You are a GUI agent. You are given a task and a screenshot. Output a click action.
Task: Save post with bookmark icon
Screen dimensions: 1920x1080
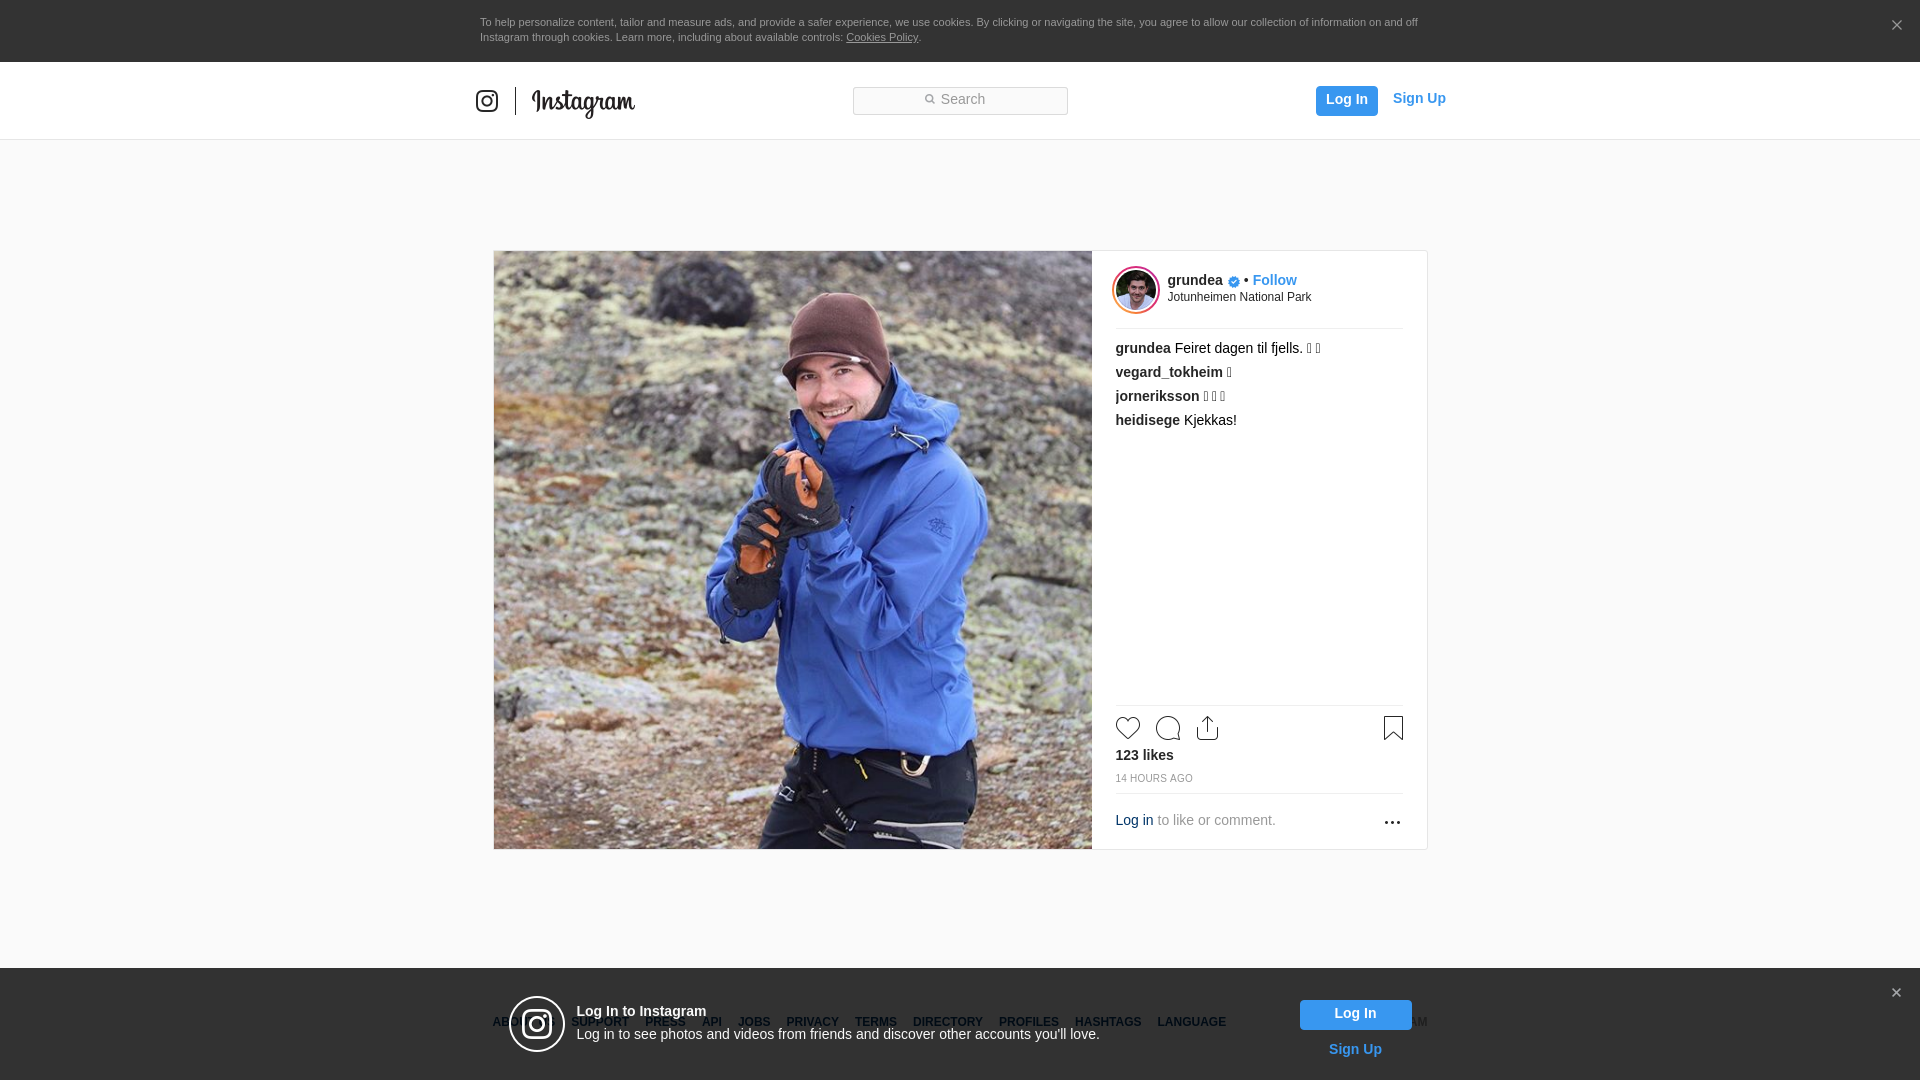click(1393, 728)
